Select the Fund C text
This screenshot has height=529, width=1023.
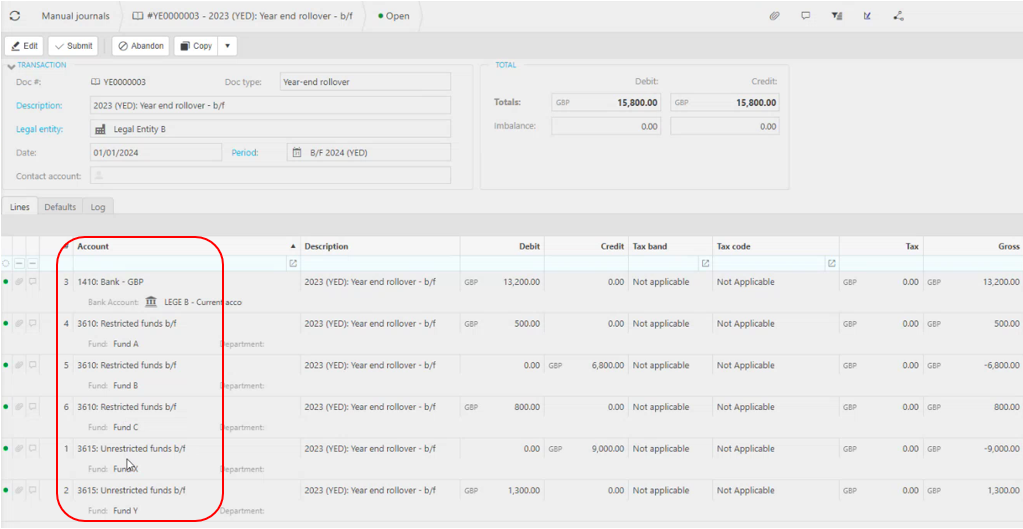[126, 427]
